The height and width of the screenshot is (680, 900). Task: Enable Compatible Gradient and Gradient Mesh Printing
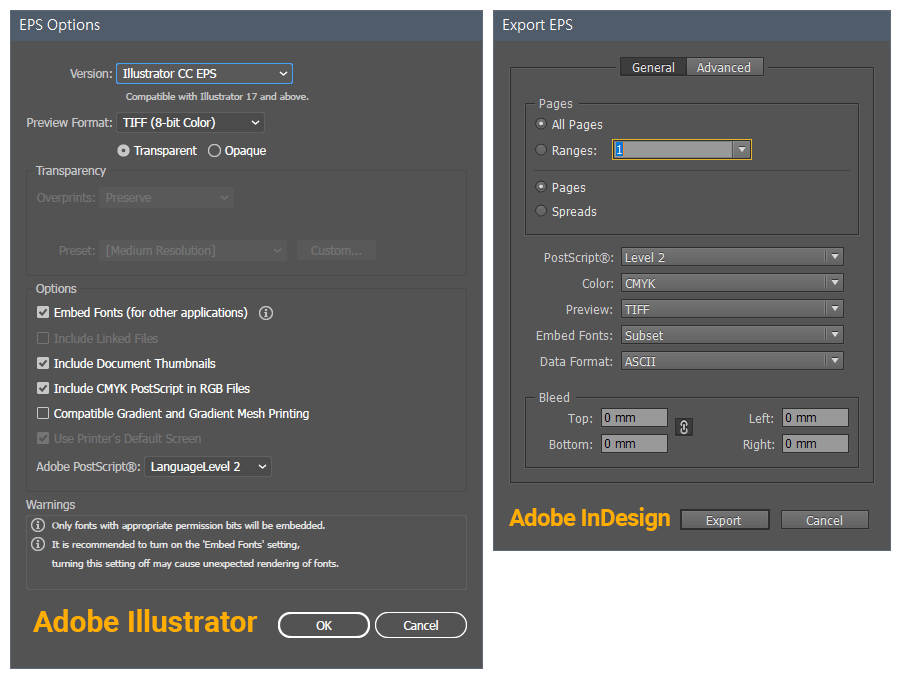pyautogui.click(x=43, y=413)
